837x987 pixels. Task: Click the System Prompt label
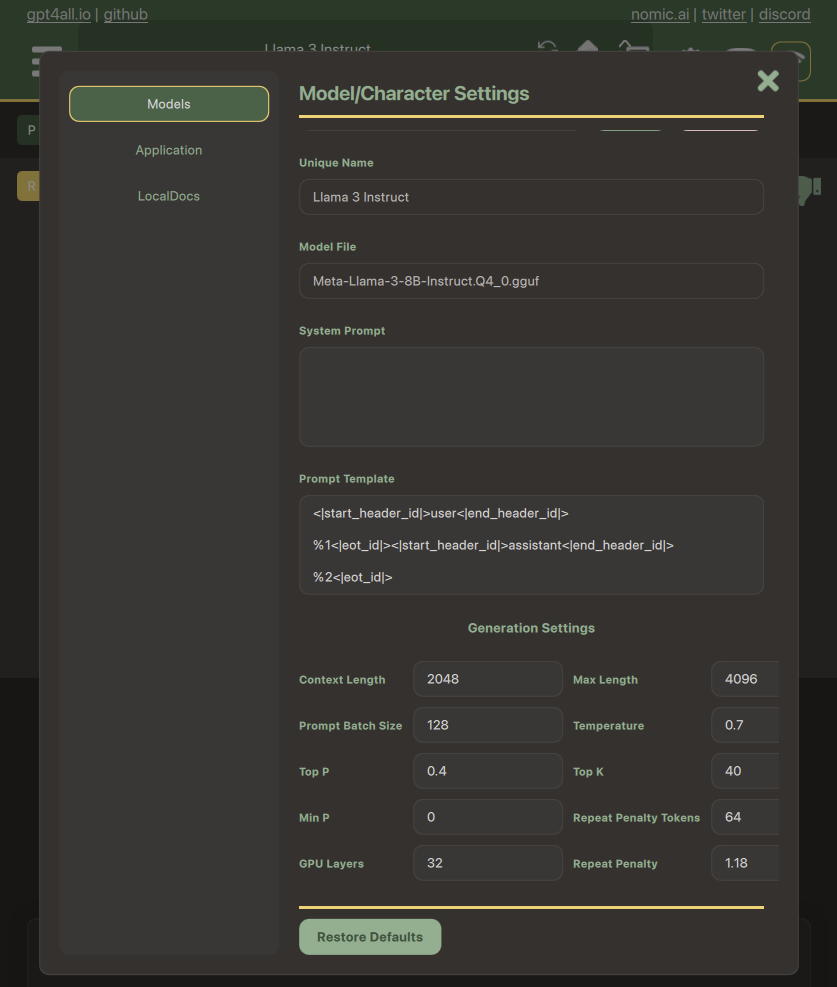tap(342, 330)
